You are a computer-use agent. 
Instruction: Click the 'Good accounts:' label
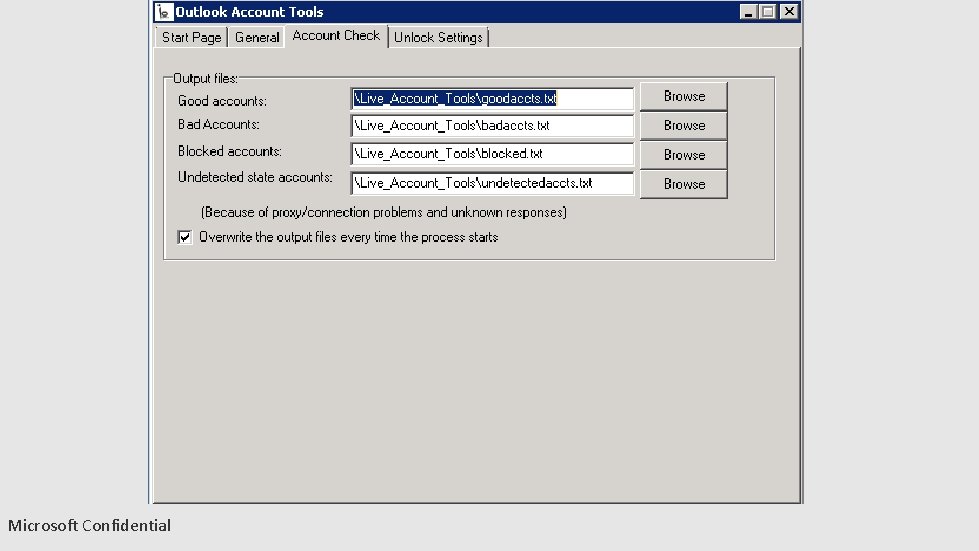click(222, 101)
